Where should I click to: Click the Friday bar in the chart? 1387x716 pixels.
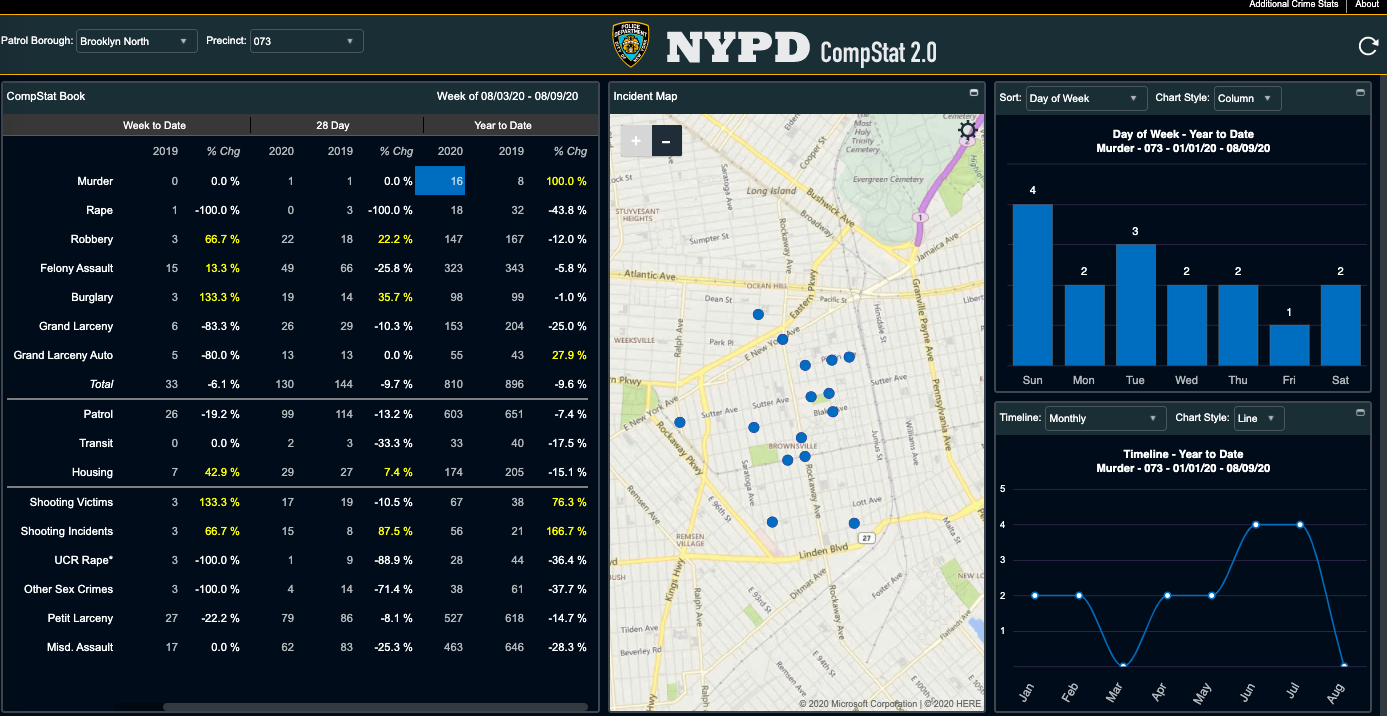tap(1289, 345)
